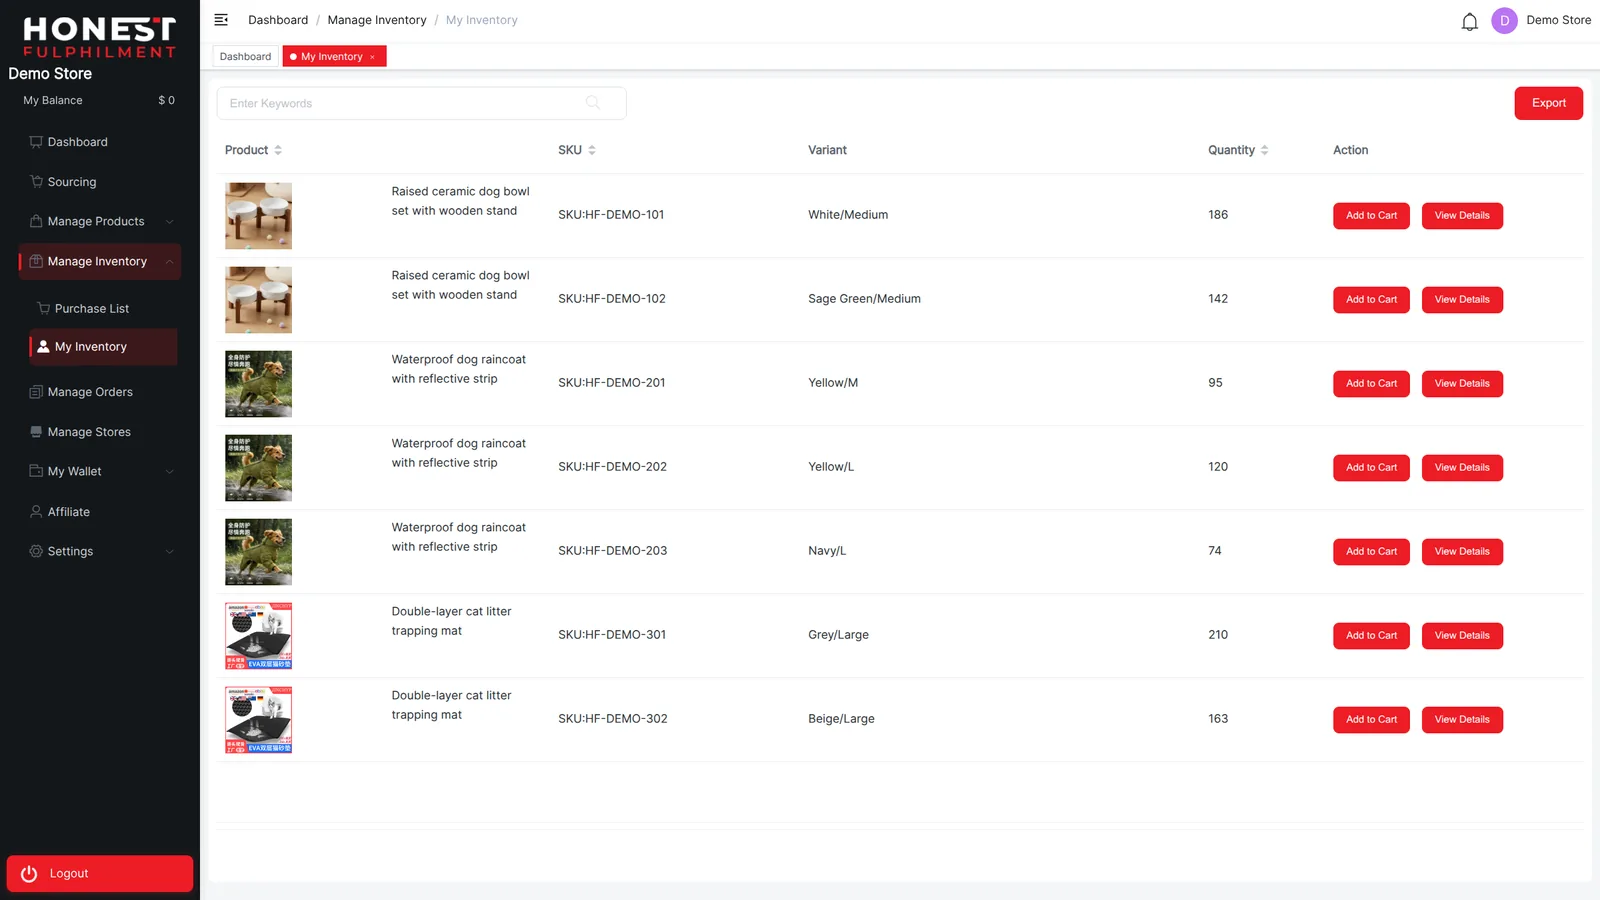Open thumbnail of Navy/L raincoat
Image resolution: width=1600 pixels, height=900 pixels.
(259, 552)
